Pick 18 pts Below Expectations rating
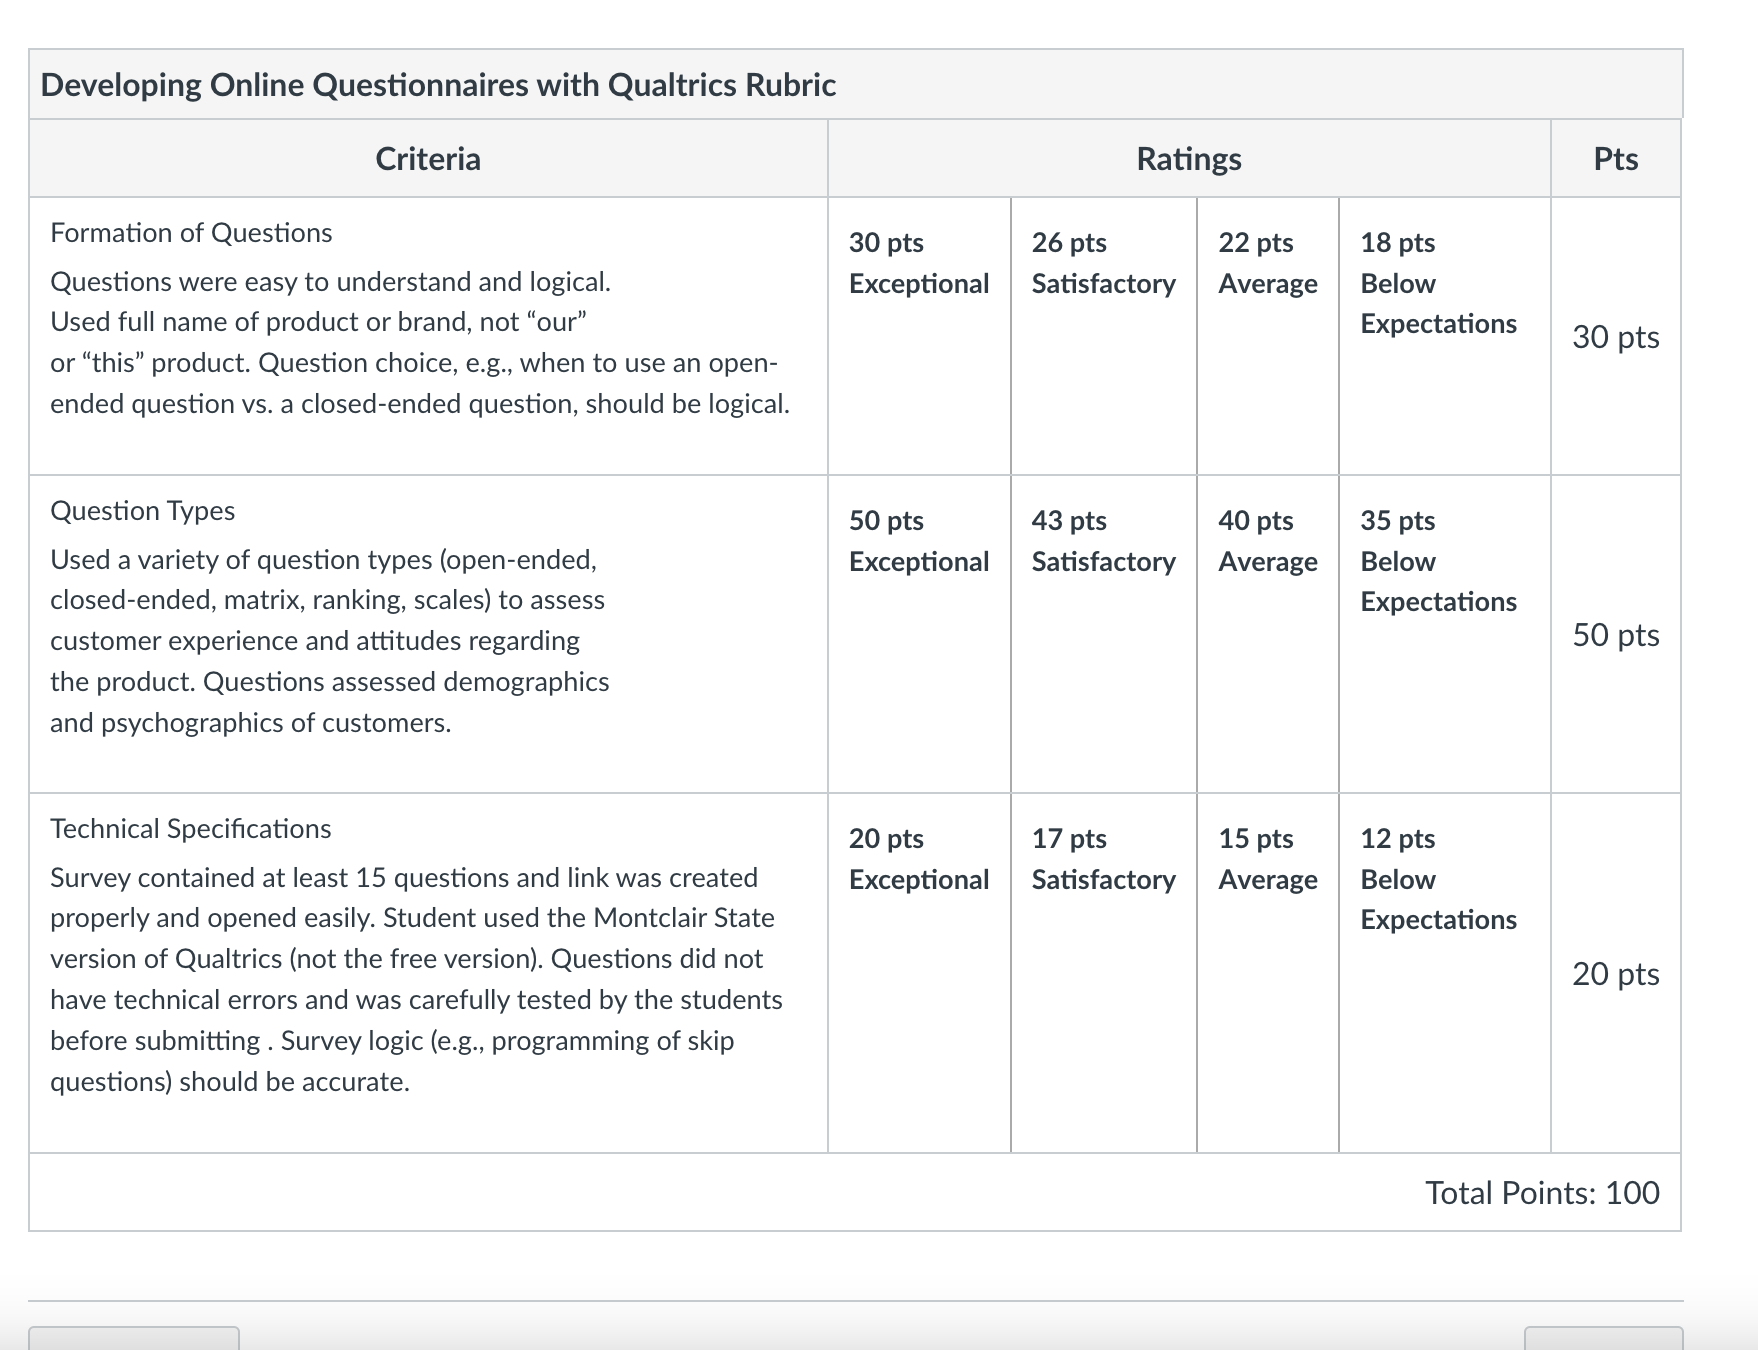The image size is (1758, 1350). tap(1444, 336)
